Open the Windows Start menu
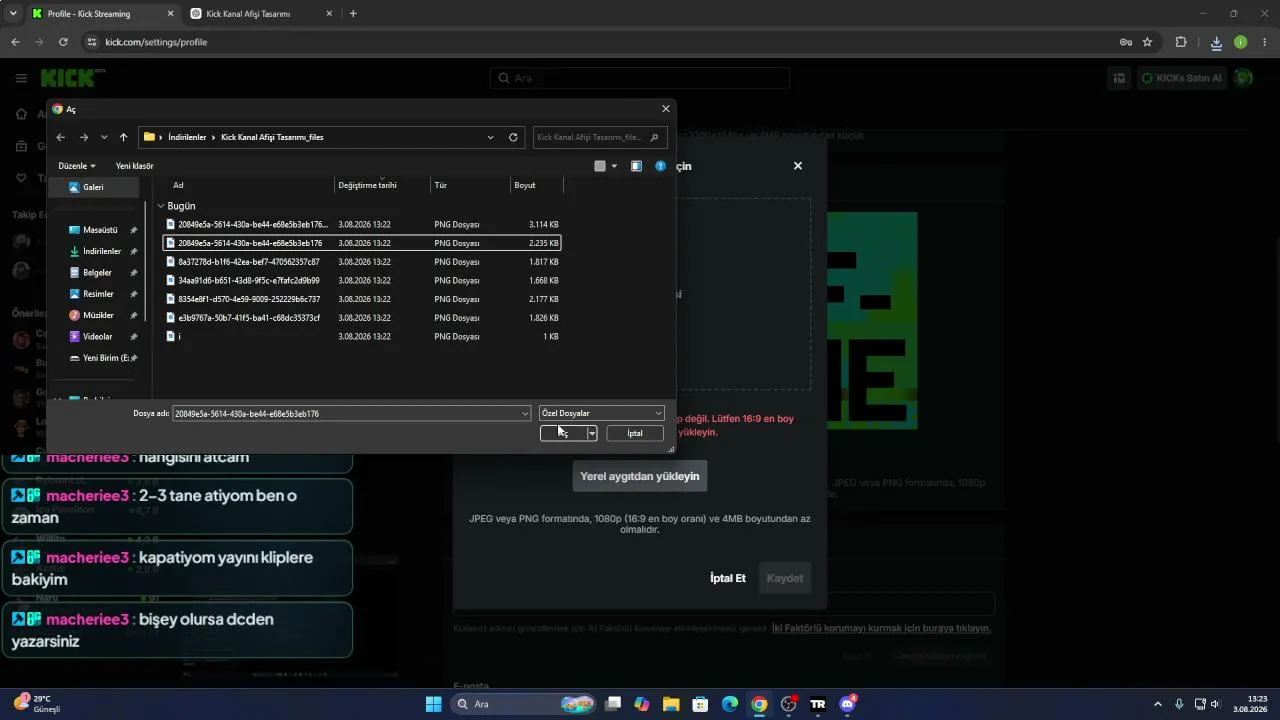Image resolution: width=1280 pixels, height=720 pixels. pos(433,704)
